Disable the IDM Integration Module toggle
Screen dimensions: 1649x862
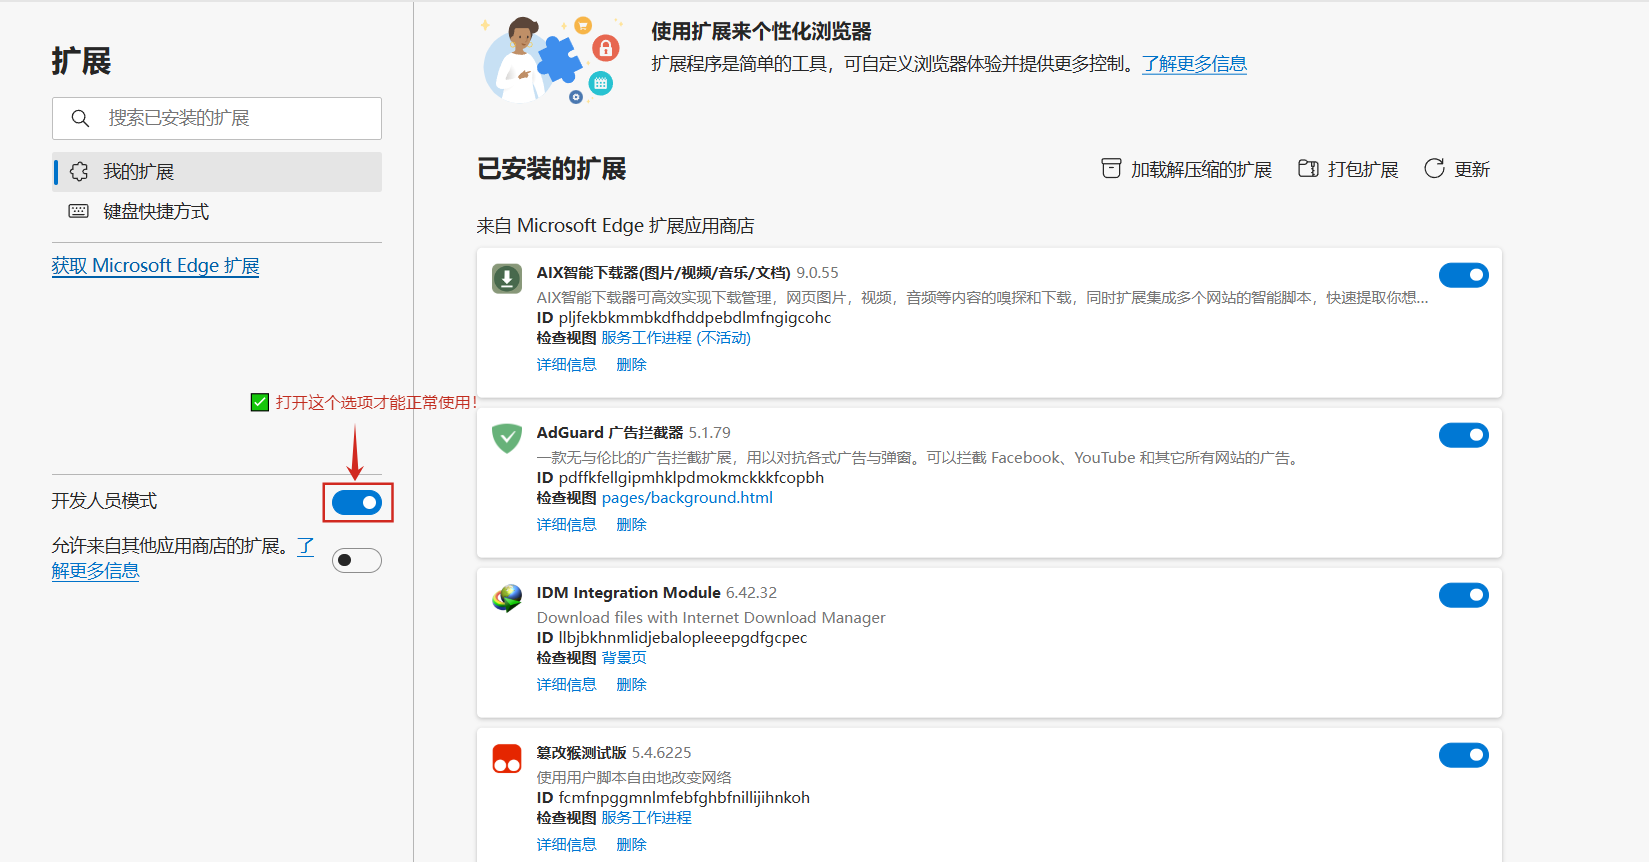tap(1463, 595)
